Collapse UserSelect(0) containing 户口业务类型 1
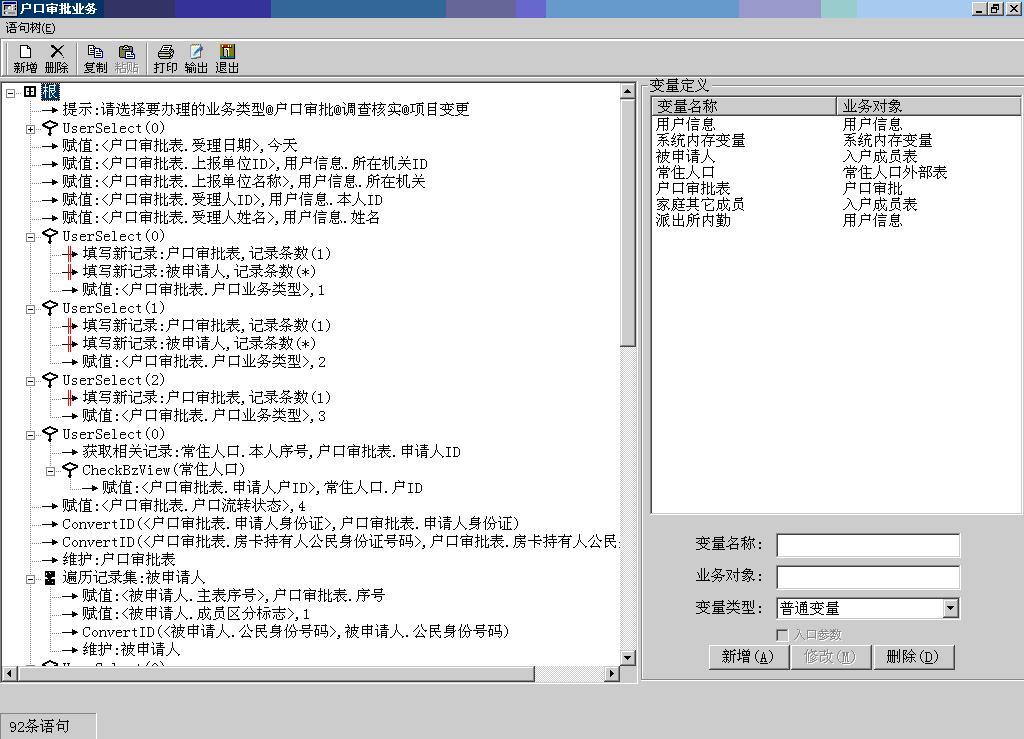Viewport: 1024px width, 739px height. 30,238
